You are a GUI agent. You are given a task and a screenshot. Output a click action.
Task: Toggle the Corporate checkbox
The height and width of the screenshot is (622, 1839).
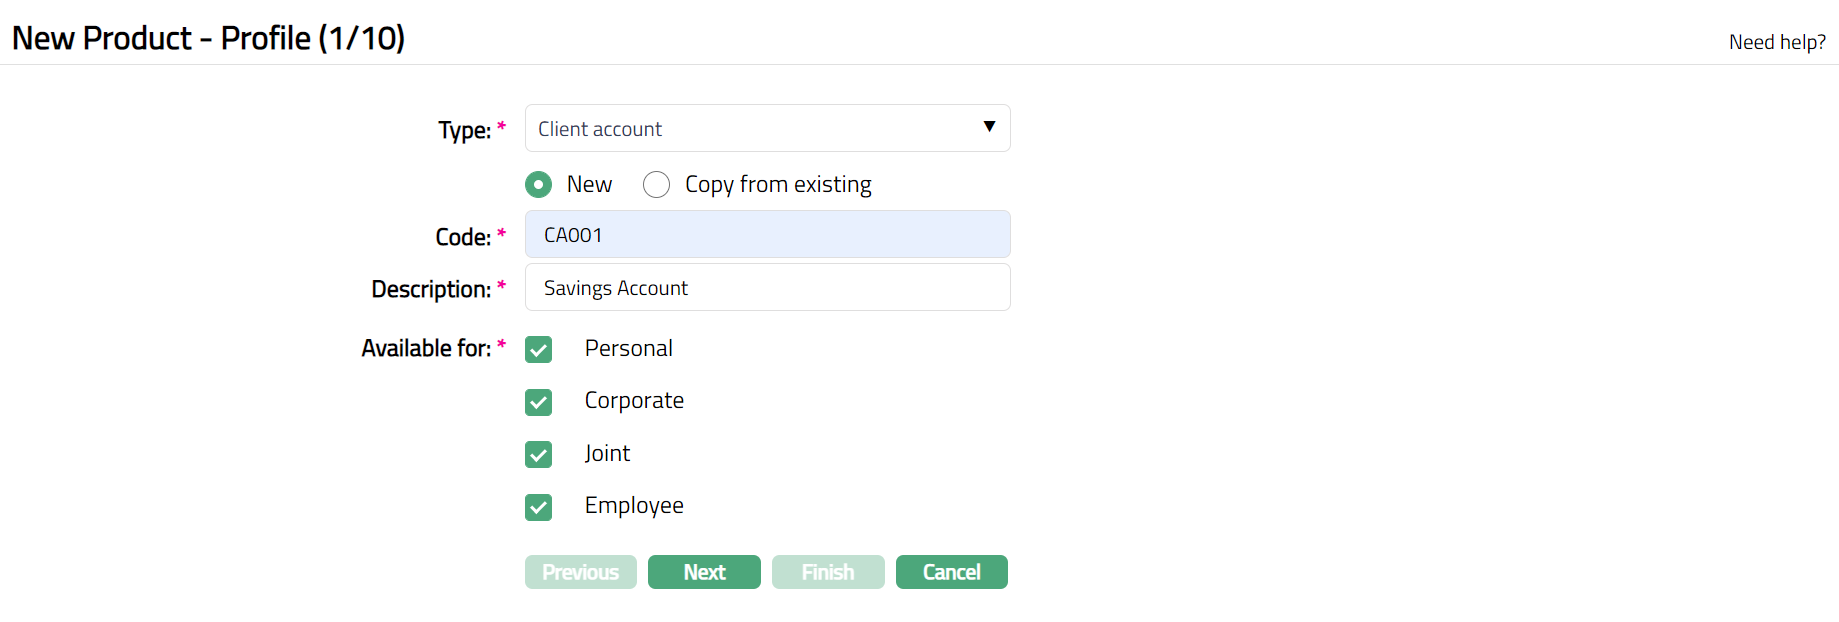click(x=539, y=402)
